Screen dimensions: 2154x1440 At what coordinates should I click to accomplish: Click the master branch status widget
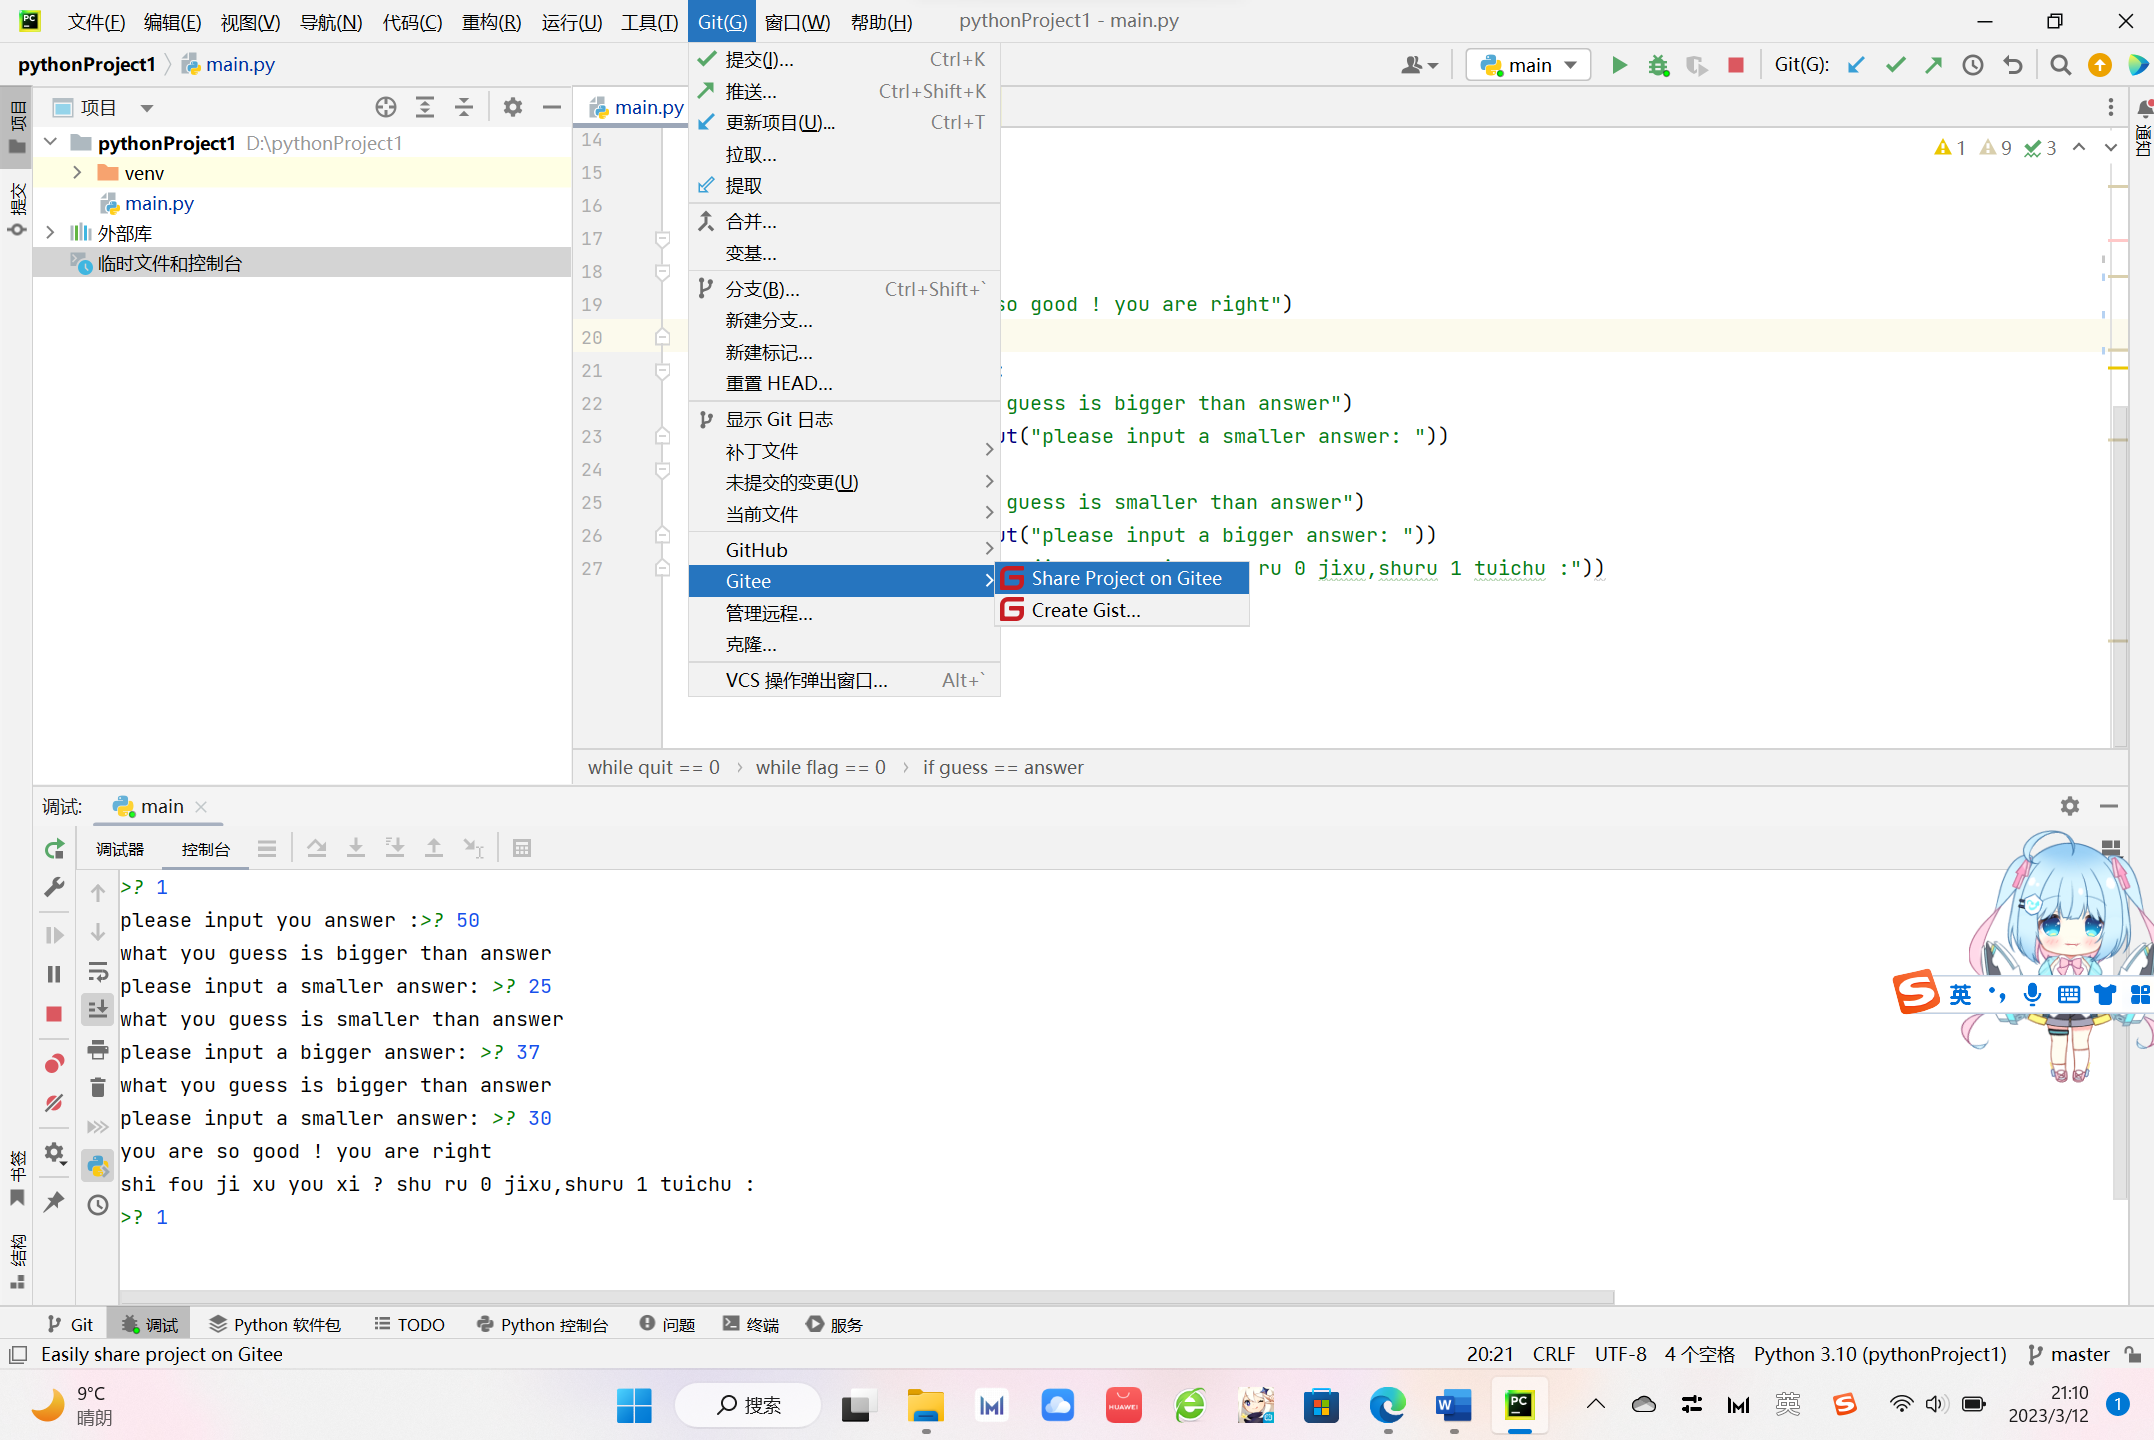click(2069, 1354)
